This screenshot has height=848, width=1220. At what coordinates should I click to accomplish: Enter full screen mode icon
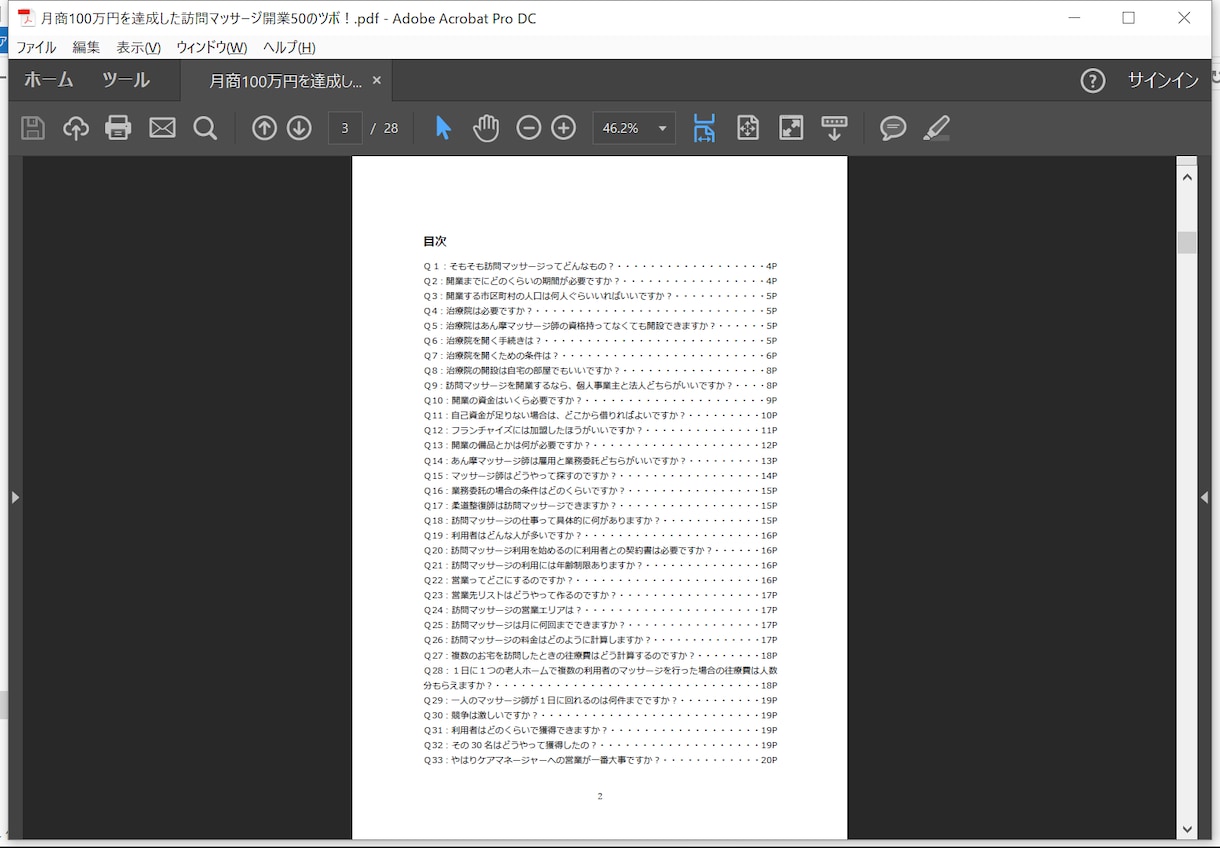791,128
